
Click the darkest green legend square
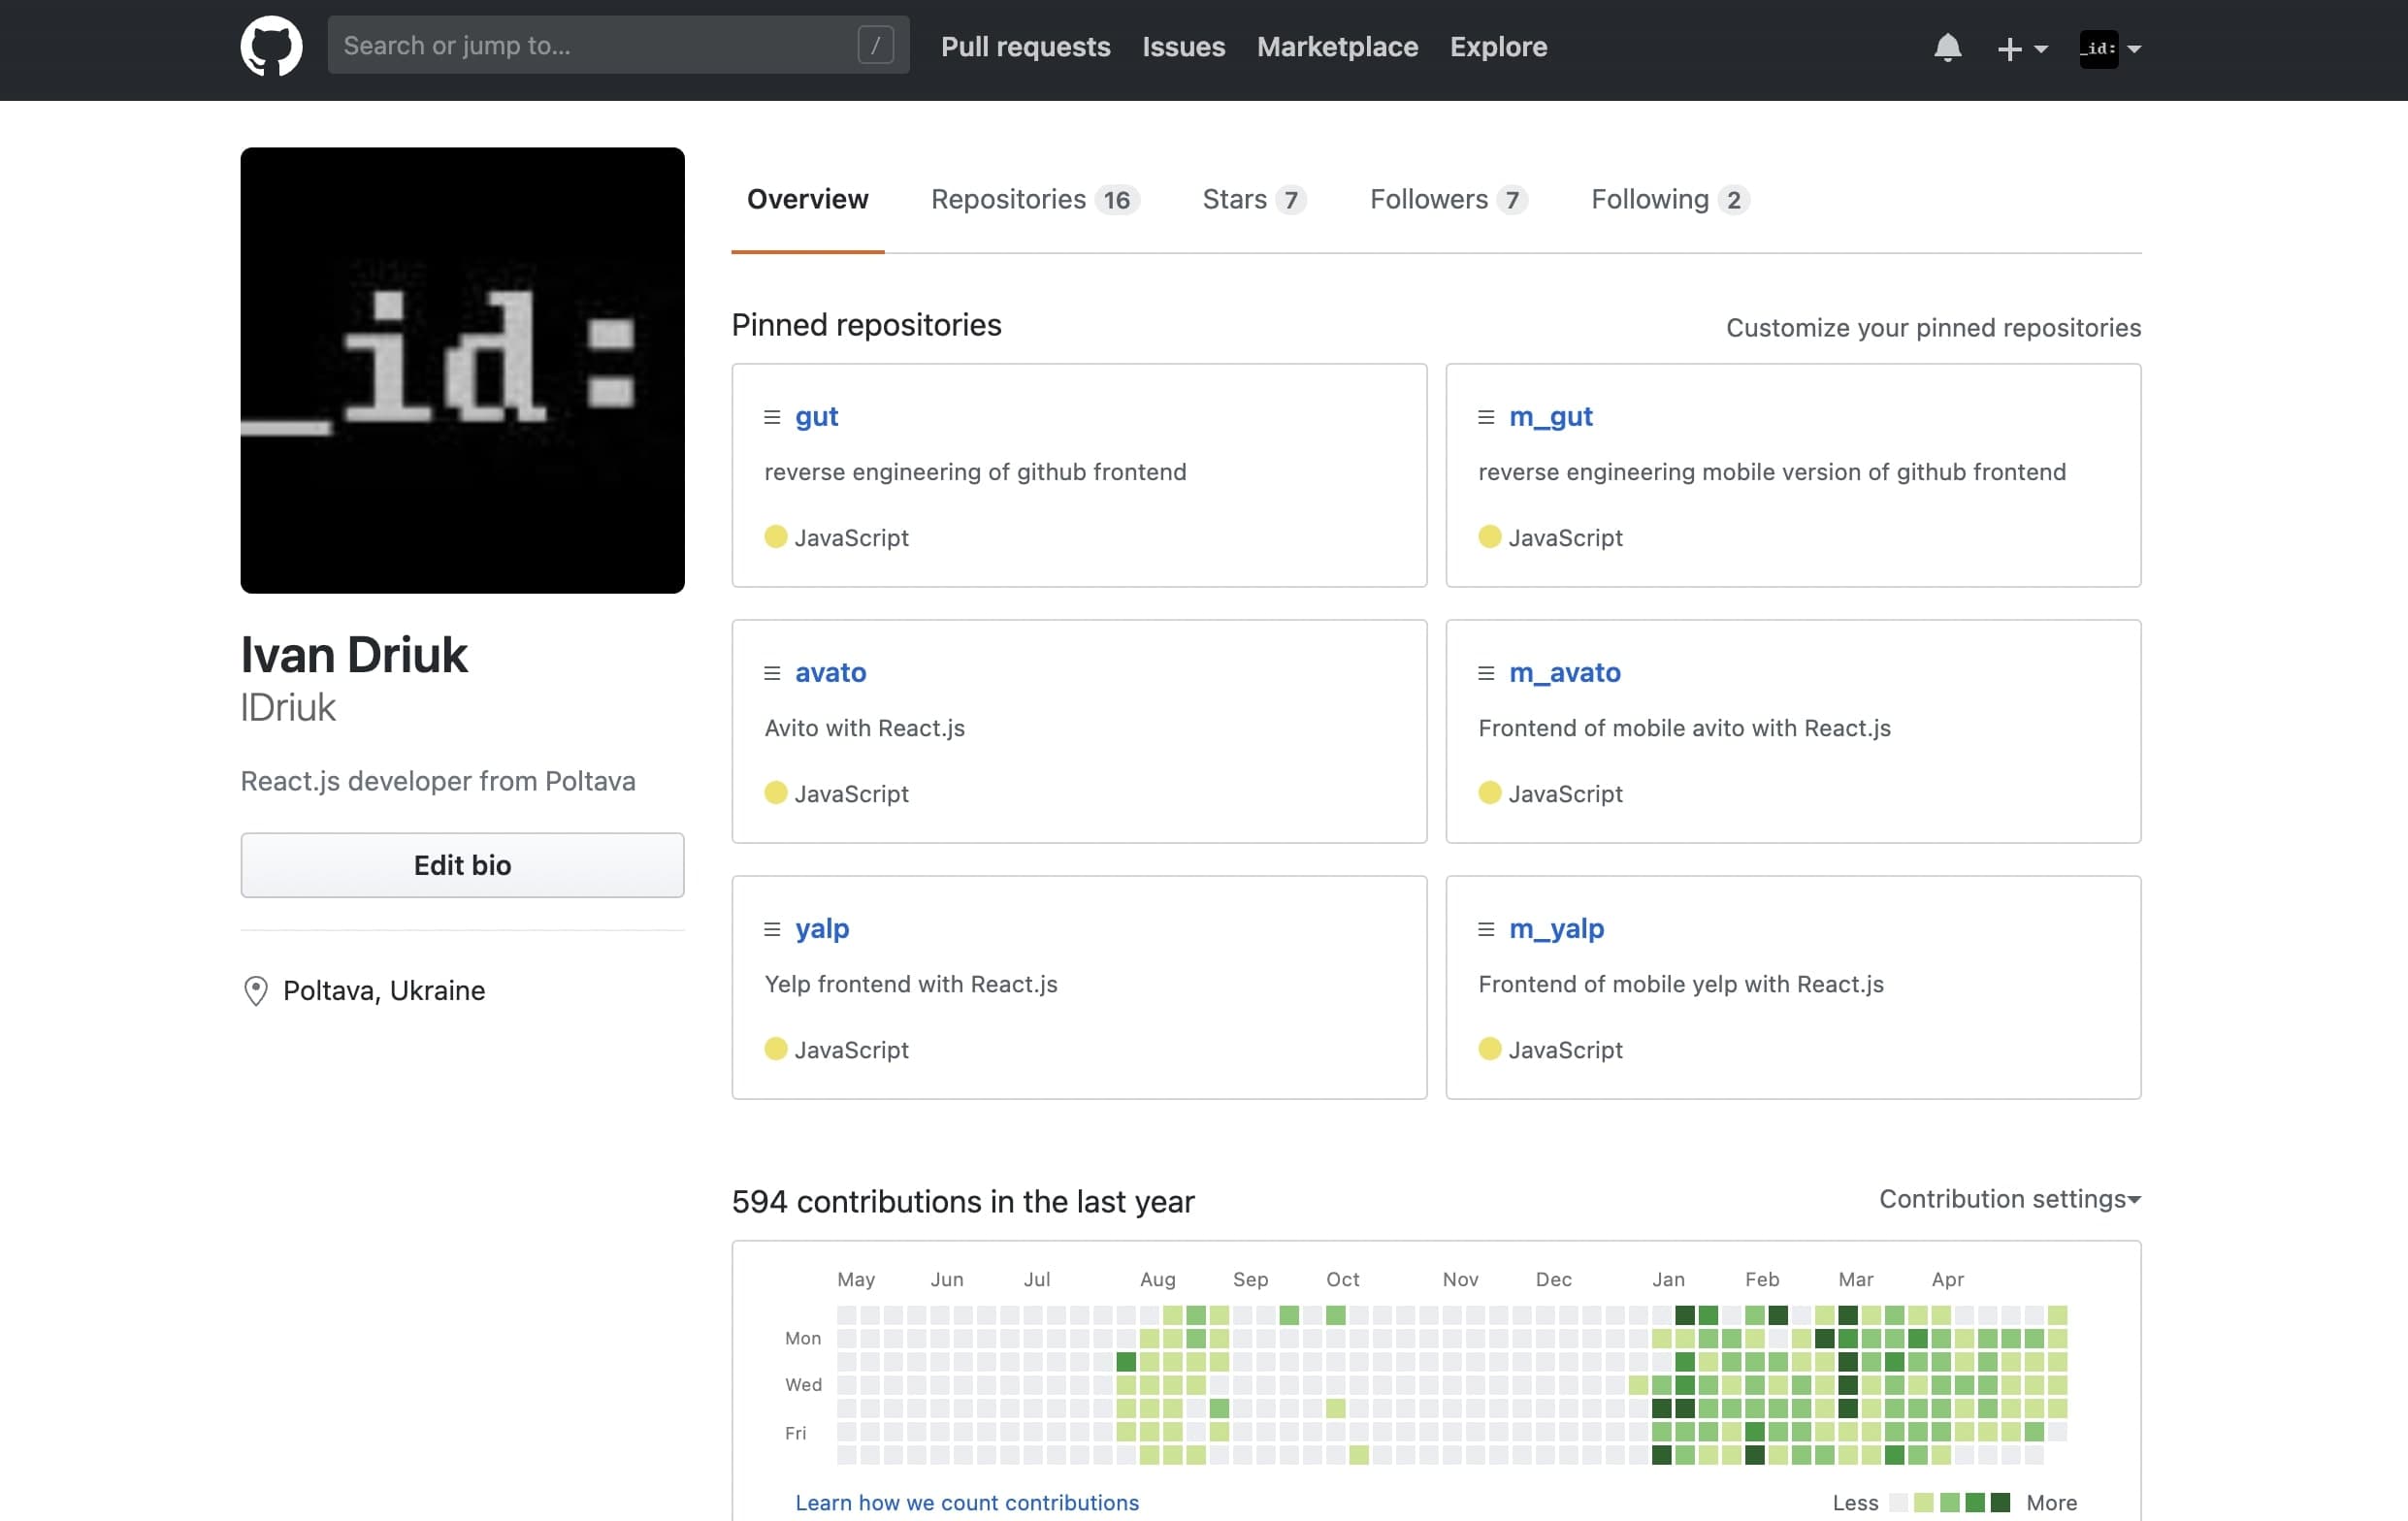click(x=2000, y=1502)
